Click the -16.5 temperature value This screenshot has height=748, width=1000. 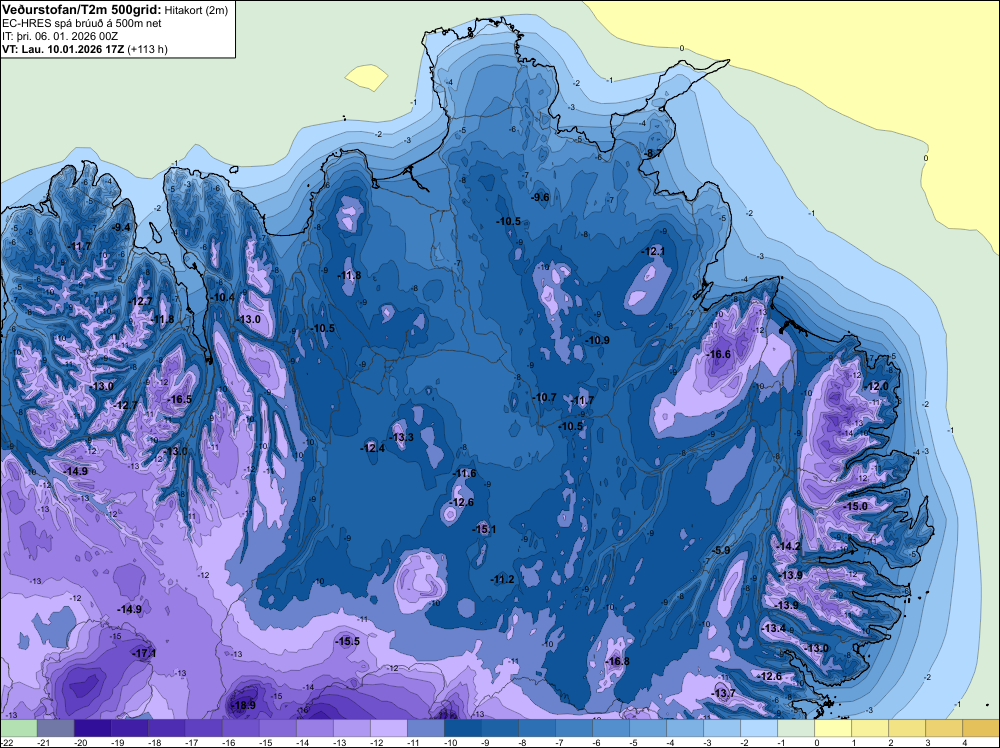click(179, 399)
